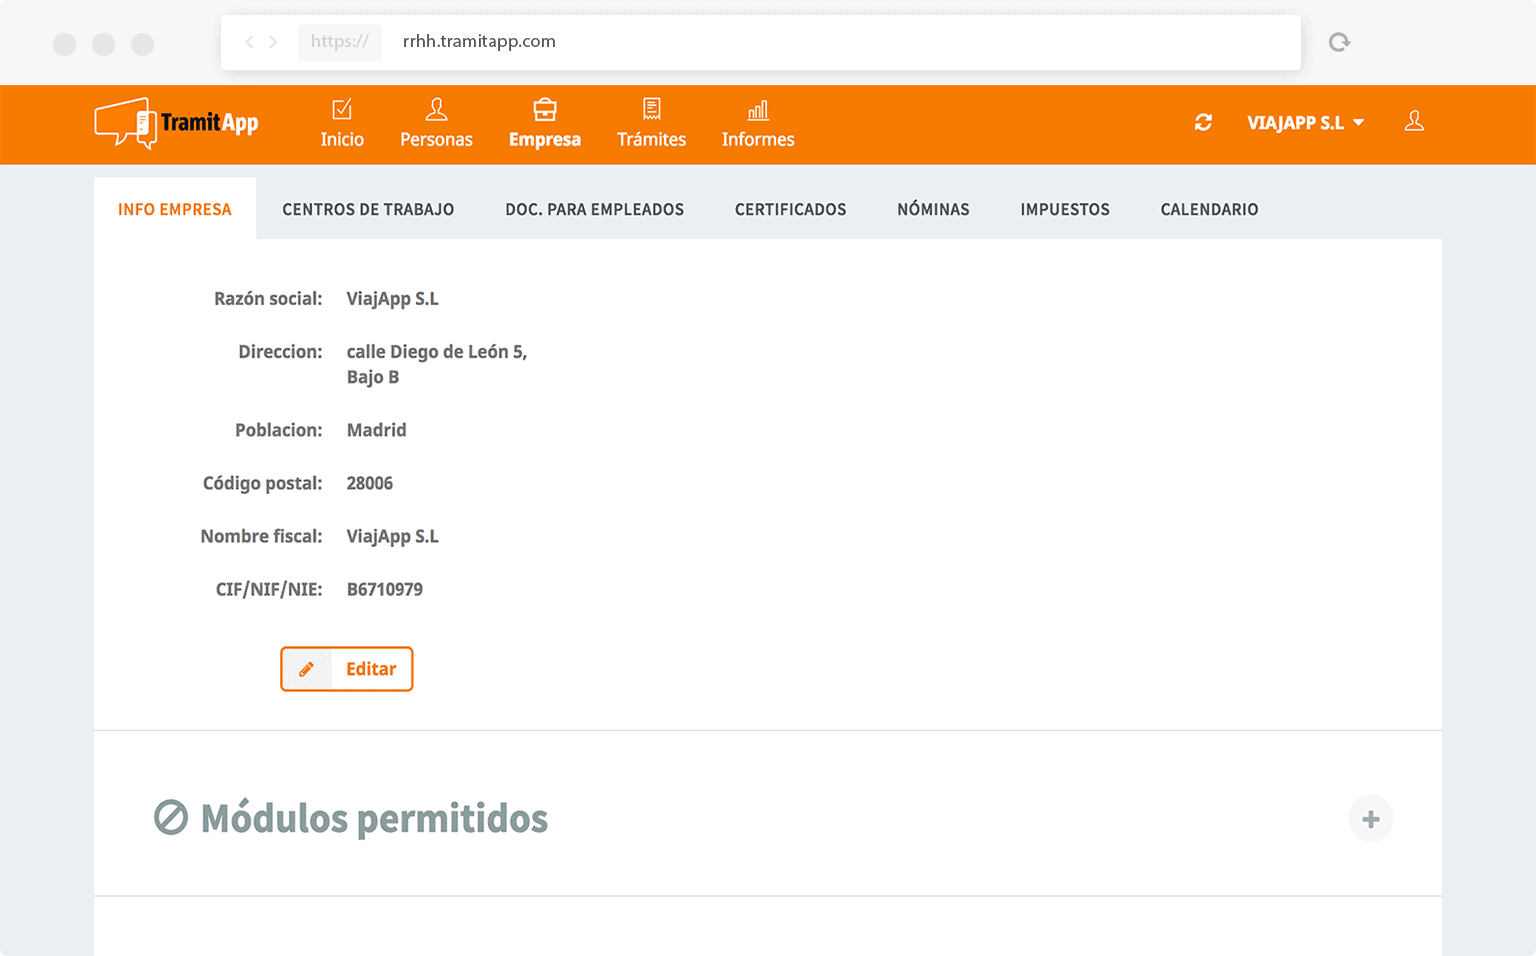Open the IMPUESTOS tab
The image size is (1536, 956).
click(x=1065, y=209)
